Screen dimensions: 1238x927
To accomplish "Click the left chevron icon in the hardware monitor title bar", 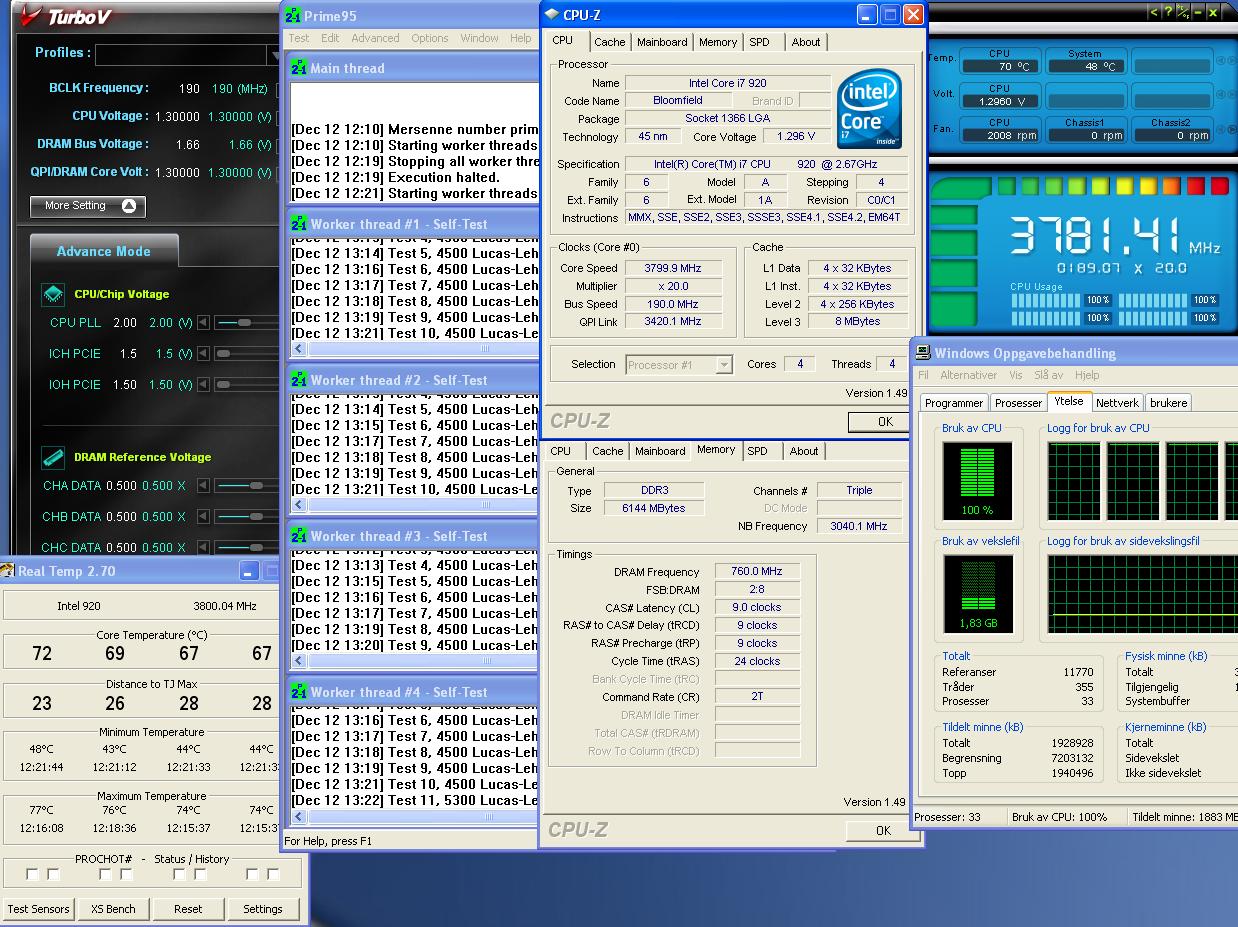I will 1153,12.
